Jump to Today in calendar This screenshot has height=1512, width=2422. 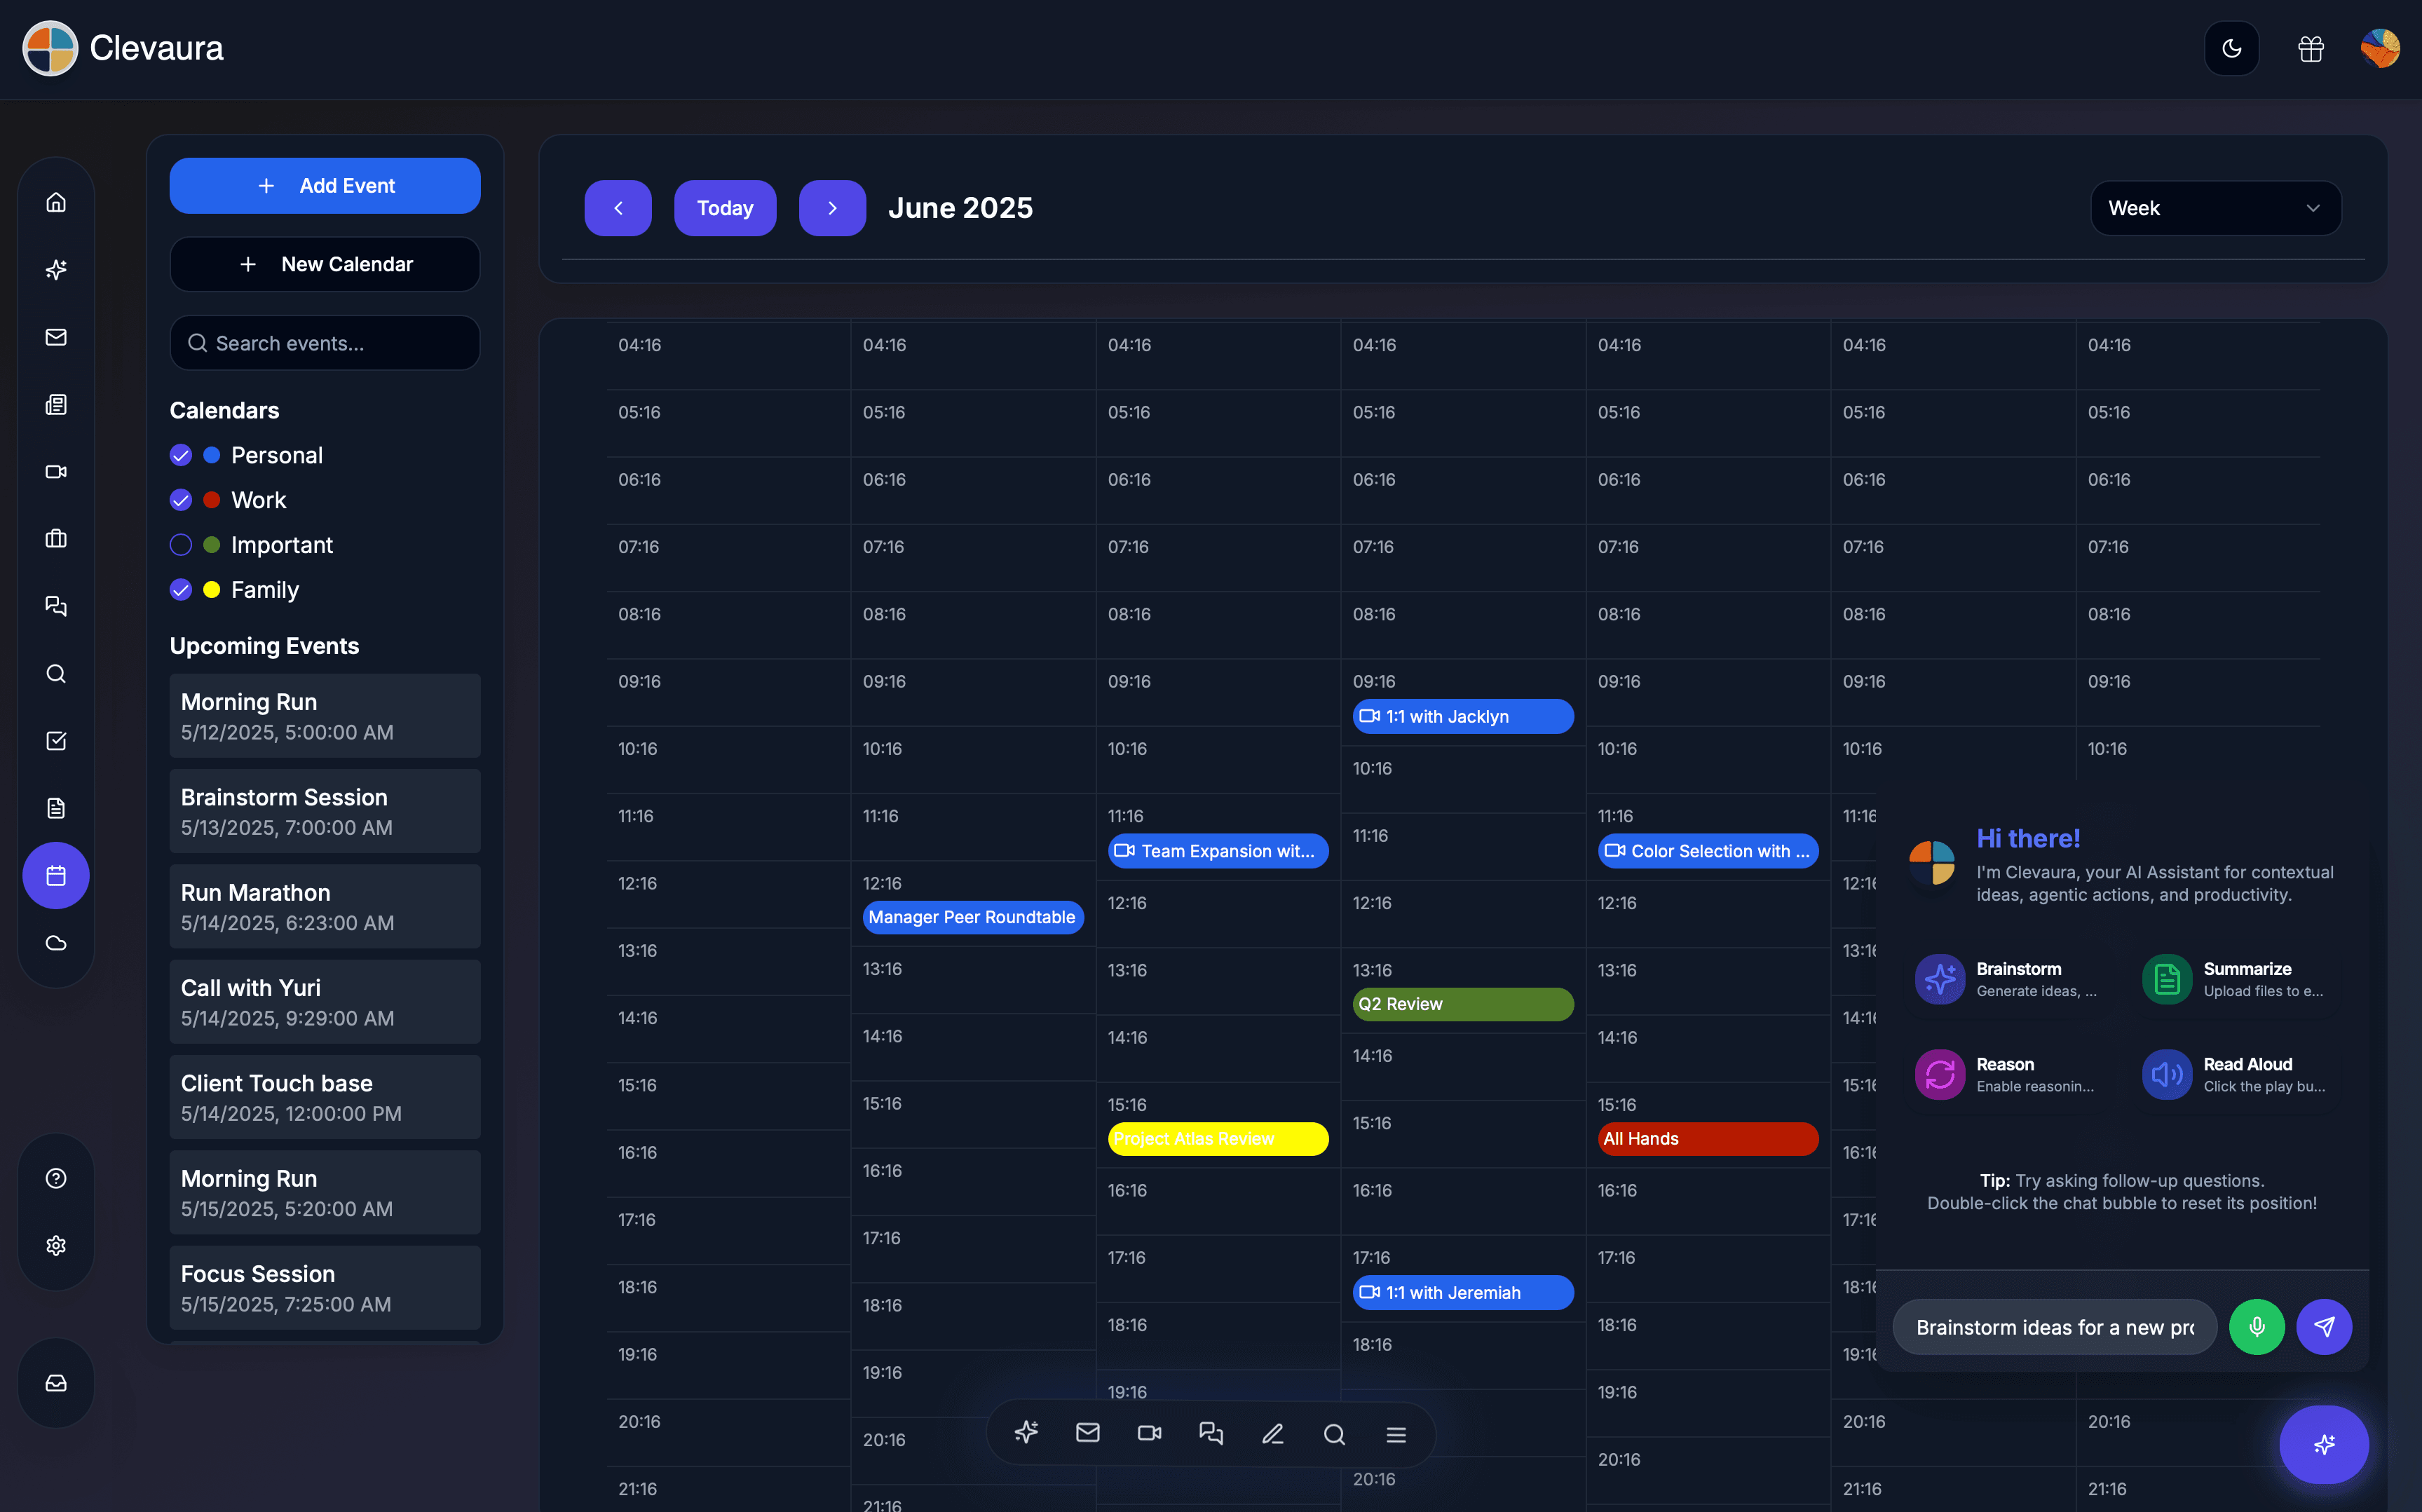point(725,208)
